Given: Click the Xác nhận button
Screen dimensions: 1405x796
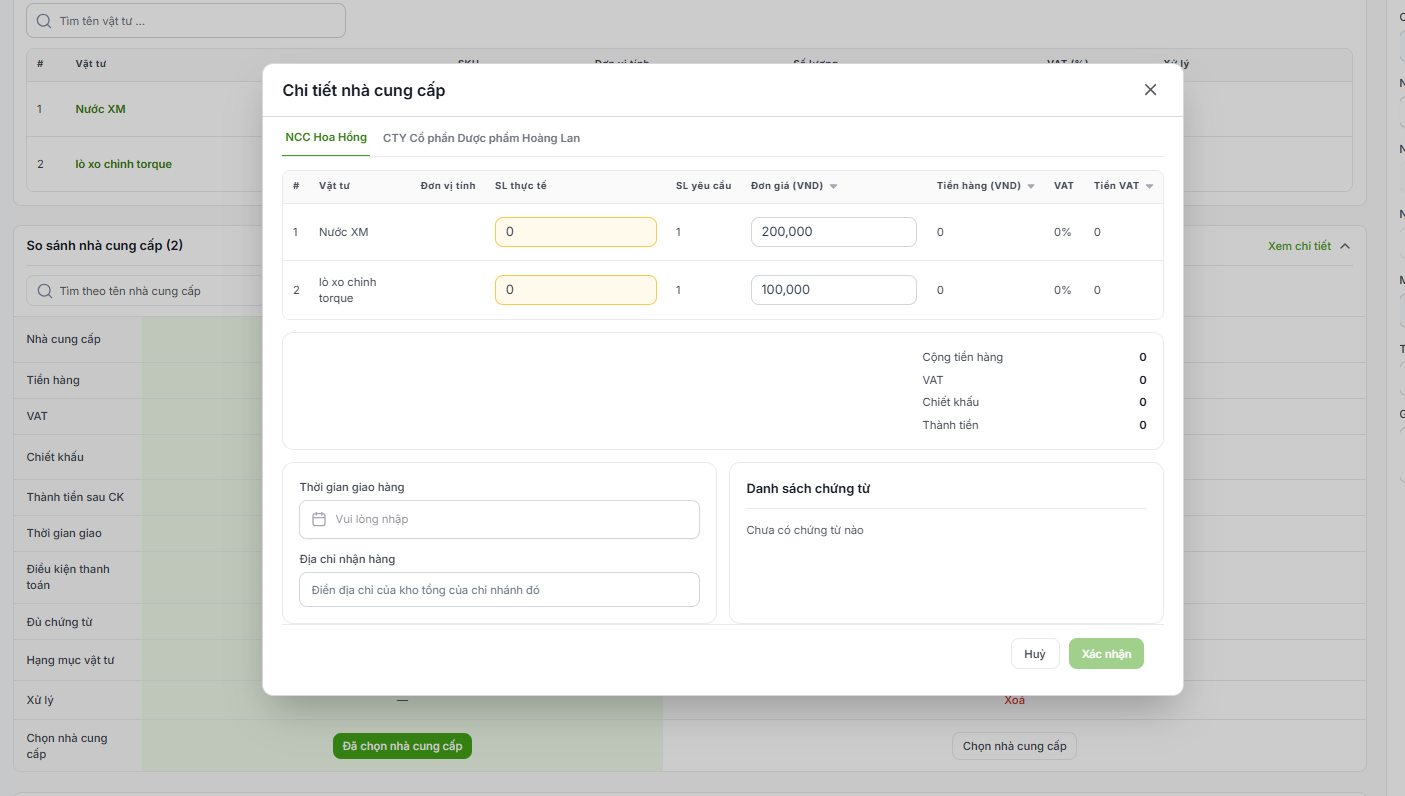Looking at the screenshot, I should 1106,654.
